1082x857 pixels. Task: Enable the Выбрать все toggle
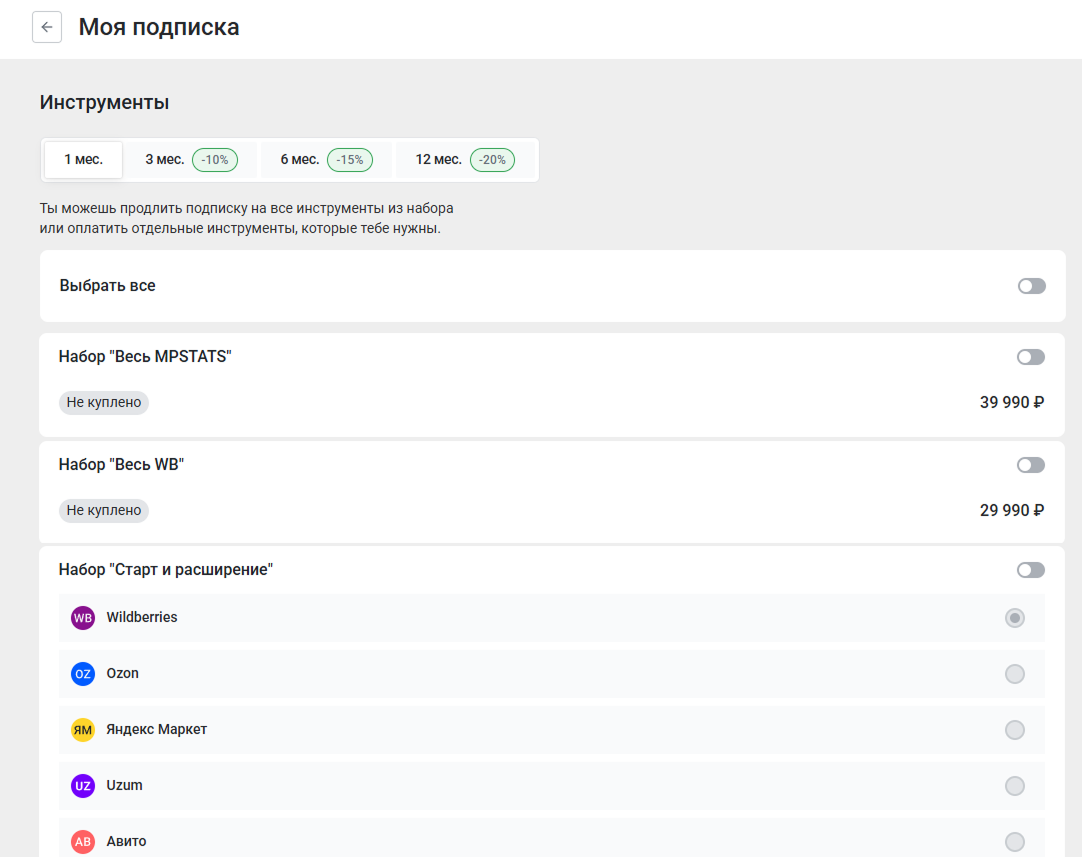click(1032, 286)
